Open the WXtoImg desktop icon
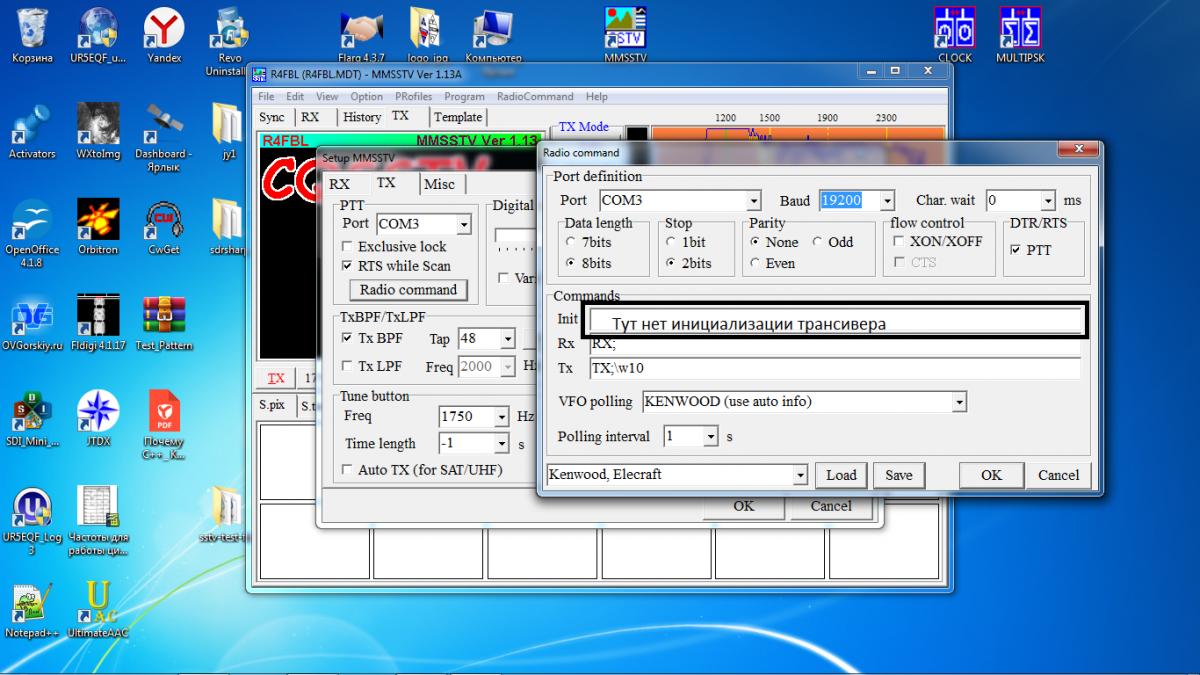The width and height of the screenshot is (1200, 675). (98, 126)
